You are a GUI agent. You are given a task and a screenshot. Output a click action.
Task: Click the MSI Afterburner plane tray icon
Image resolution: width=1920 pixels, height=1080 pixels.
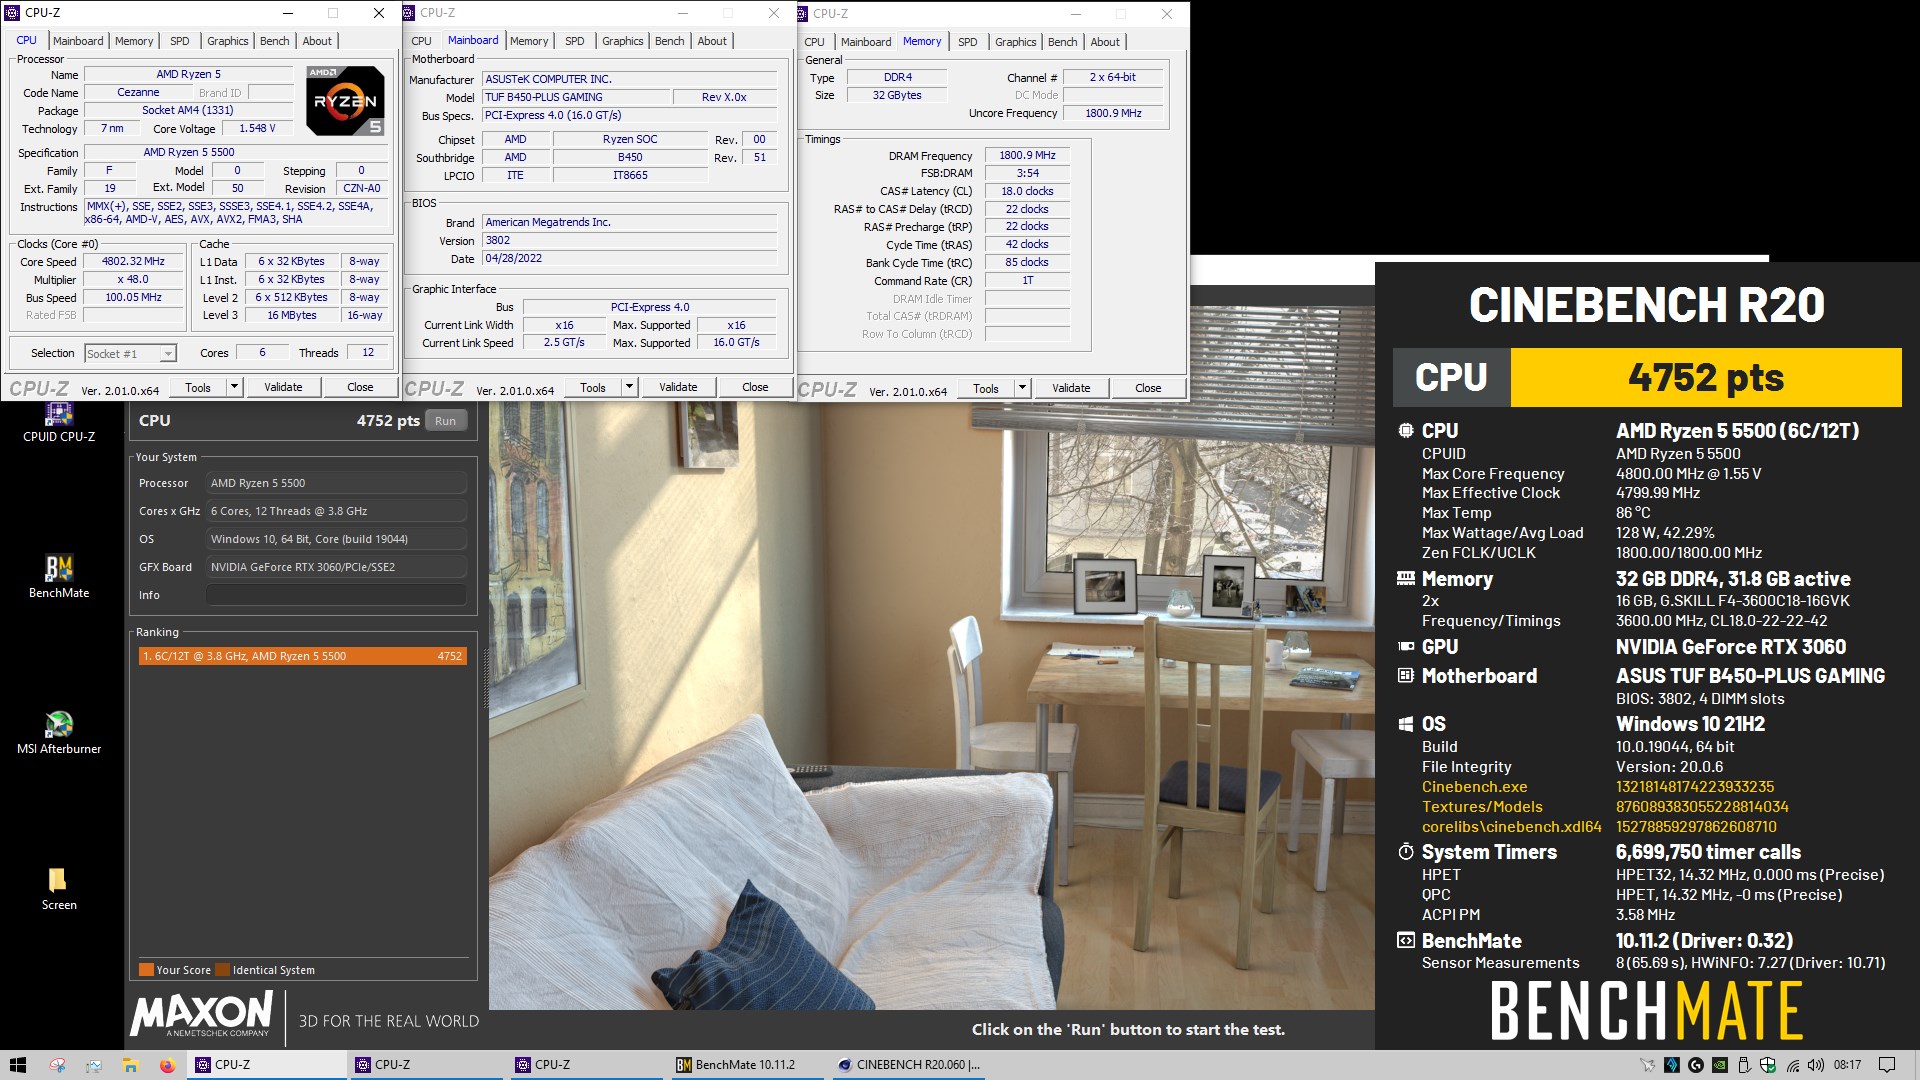[x=1646, y=1065]
